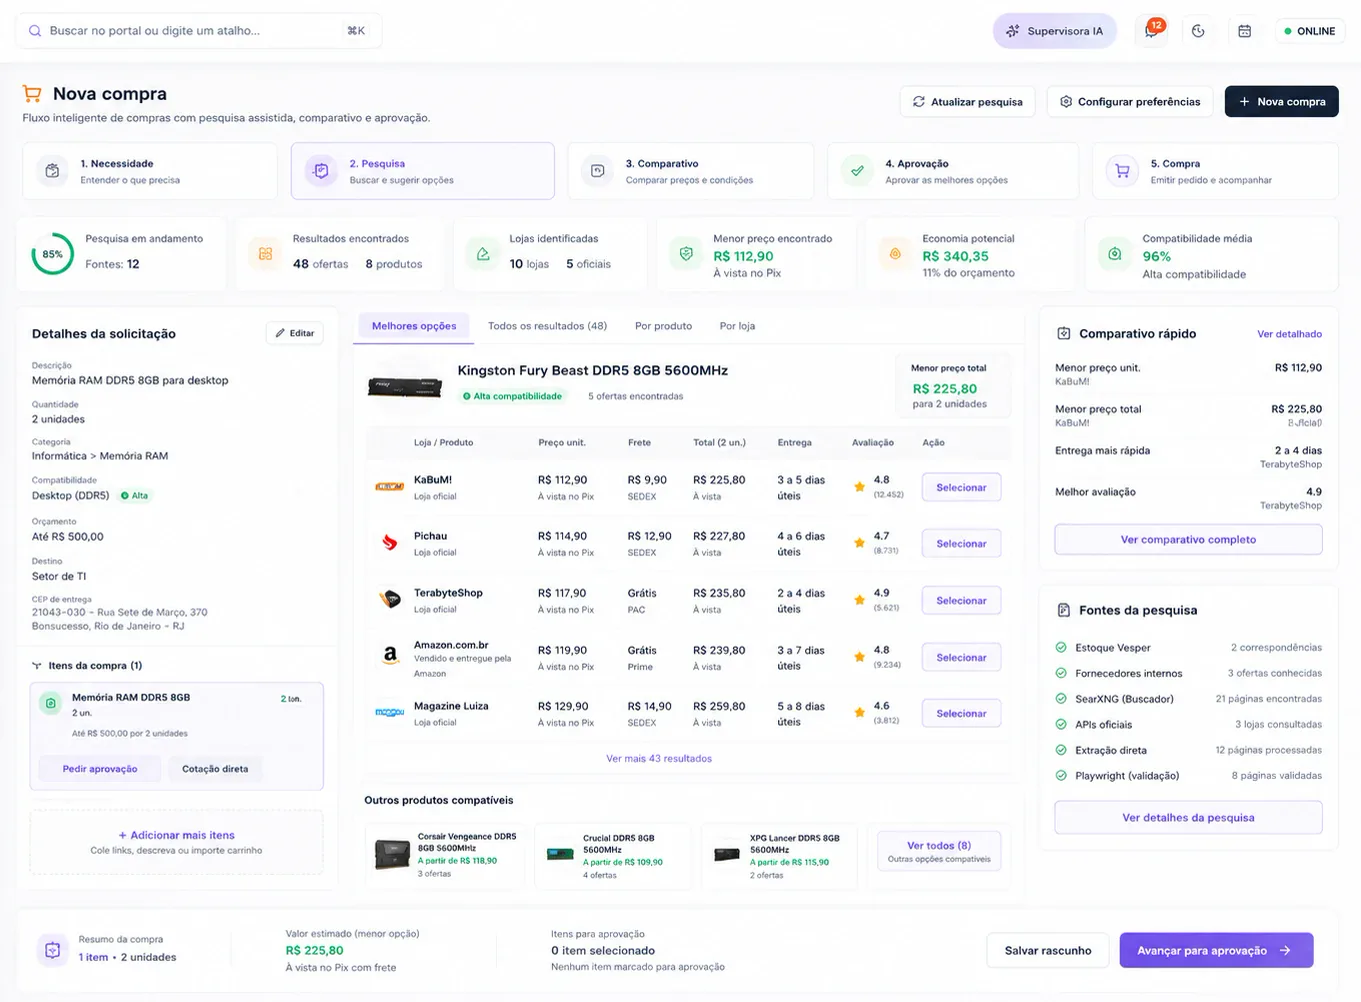This screenshot has height=1002, width=1361.
Task: Click the Resultados encontrados card icon
Action: pyautogui.click(x=265, y=254)
